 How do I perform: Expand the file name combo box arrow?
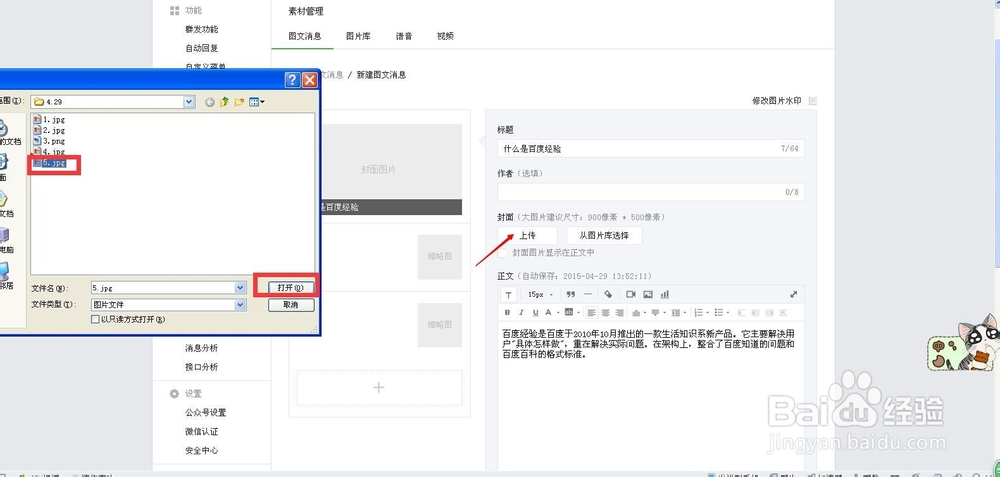click(x=240, y=288)
